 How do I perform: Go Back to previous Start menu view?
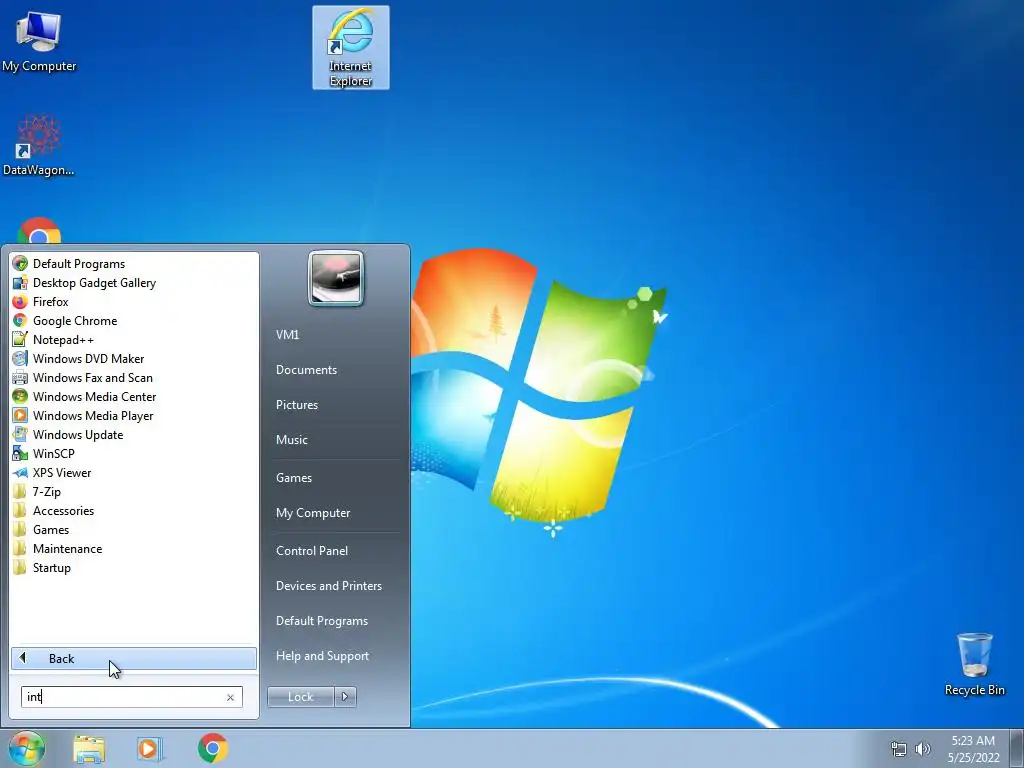pos(134,658)
